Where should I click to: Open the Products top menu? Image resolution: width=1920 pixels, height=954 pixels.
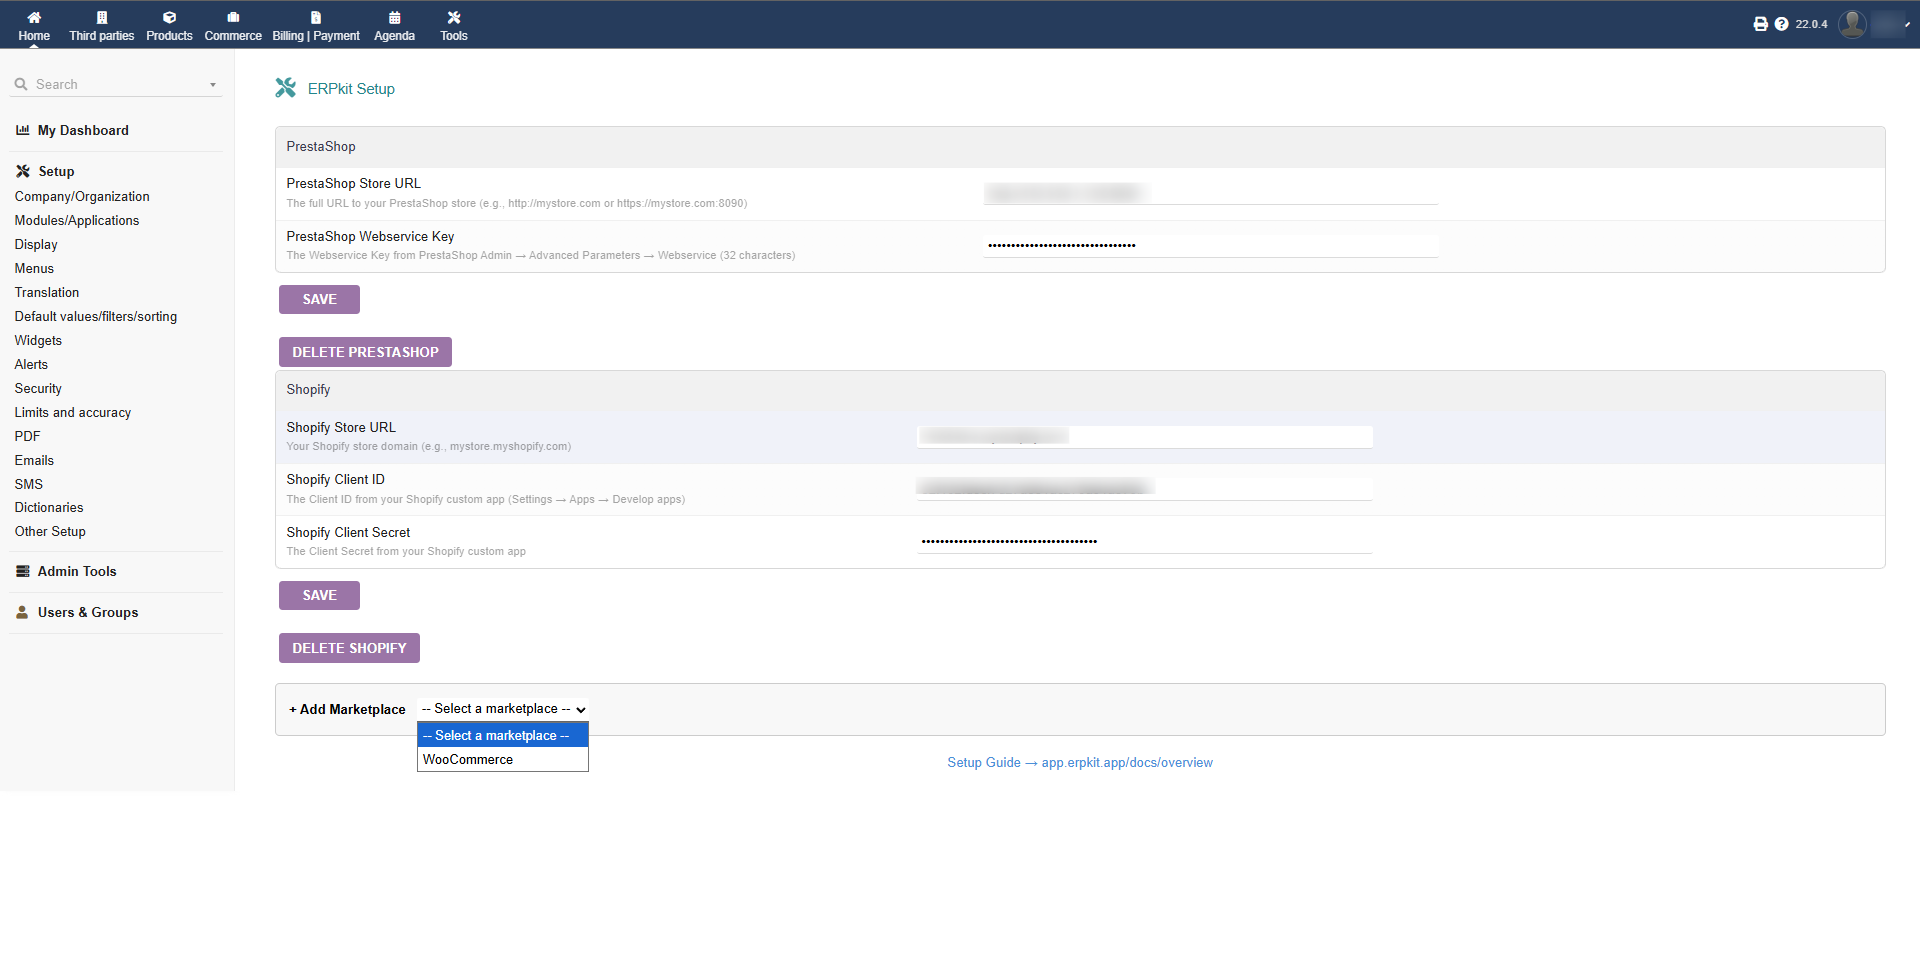click(x=169, y=25)
